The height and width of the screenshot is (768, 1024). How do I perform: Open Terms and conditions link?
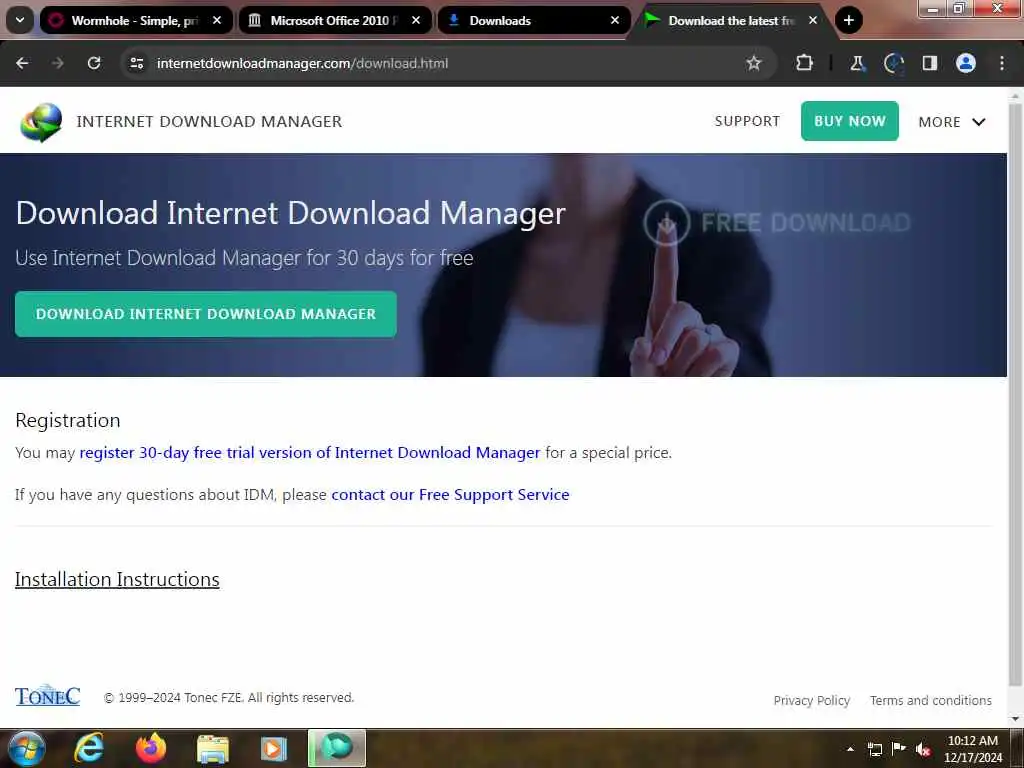point(931,700)
